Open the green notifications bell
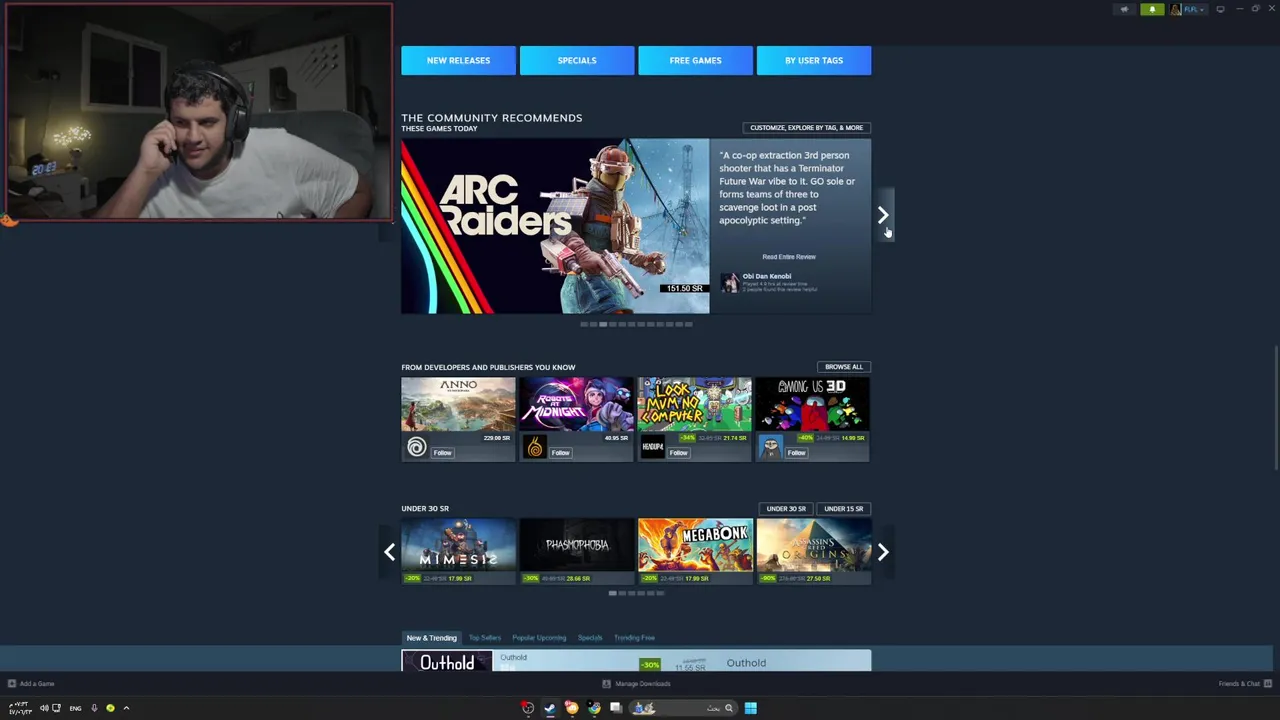The image size is (1280, 720). (x=1152, y=9)
